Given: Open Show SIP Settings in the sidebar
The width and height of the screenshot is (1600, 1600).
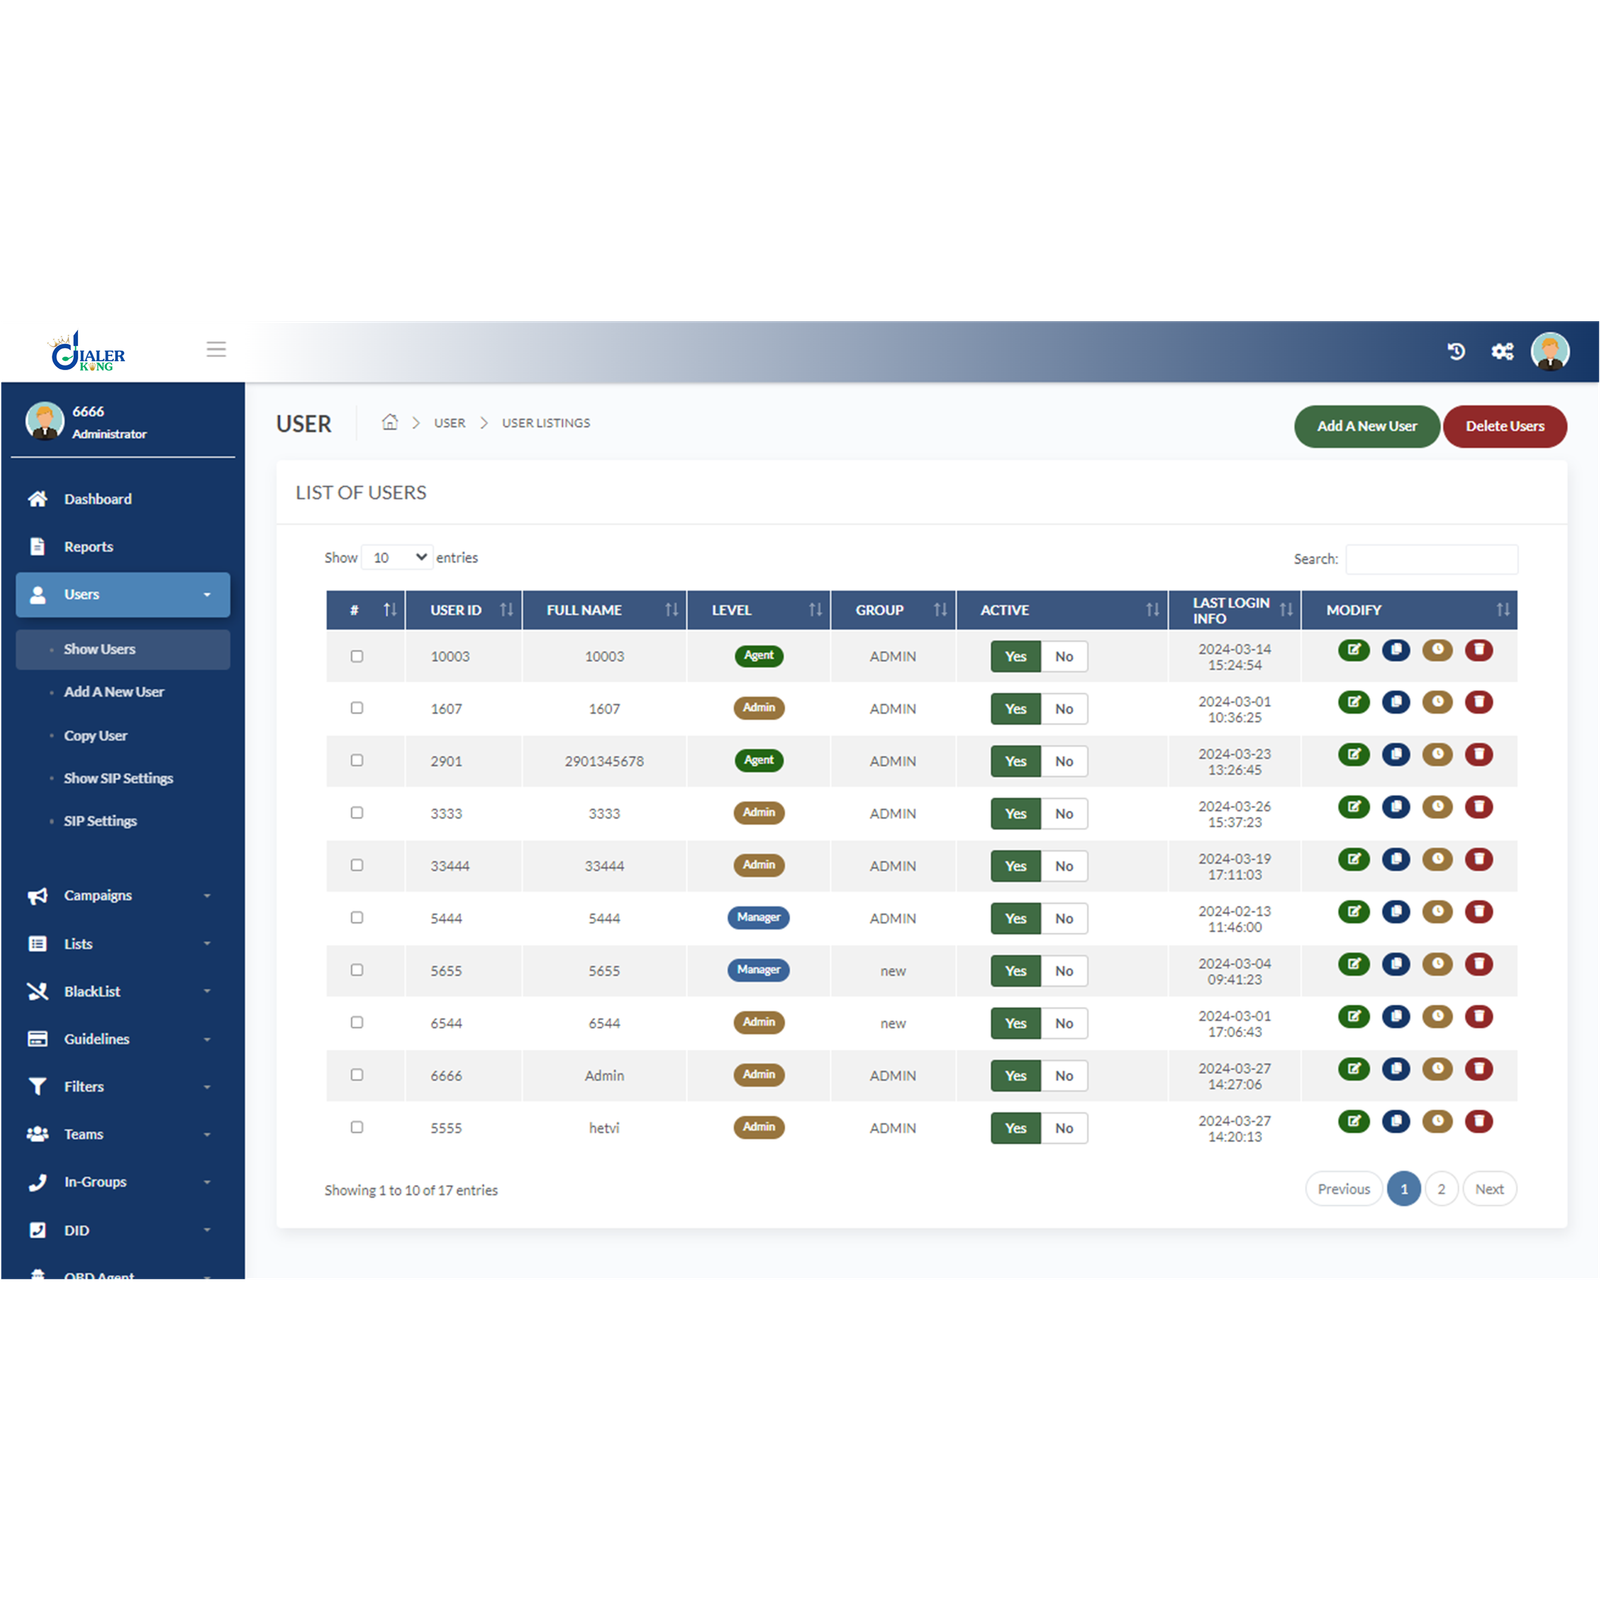Looking at the screenshot, I should (118, 778).
